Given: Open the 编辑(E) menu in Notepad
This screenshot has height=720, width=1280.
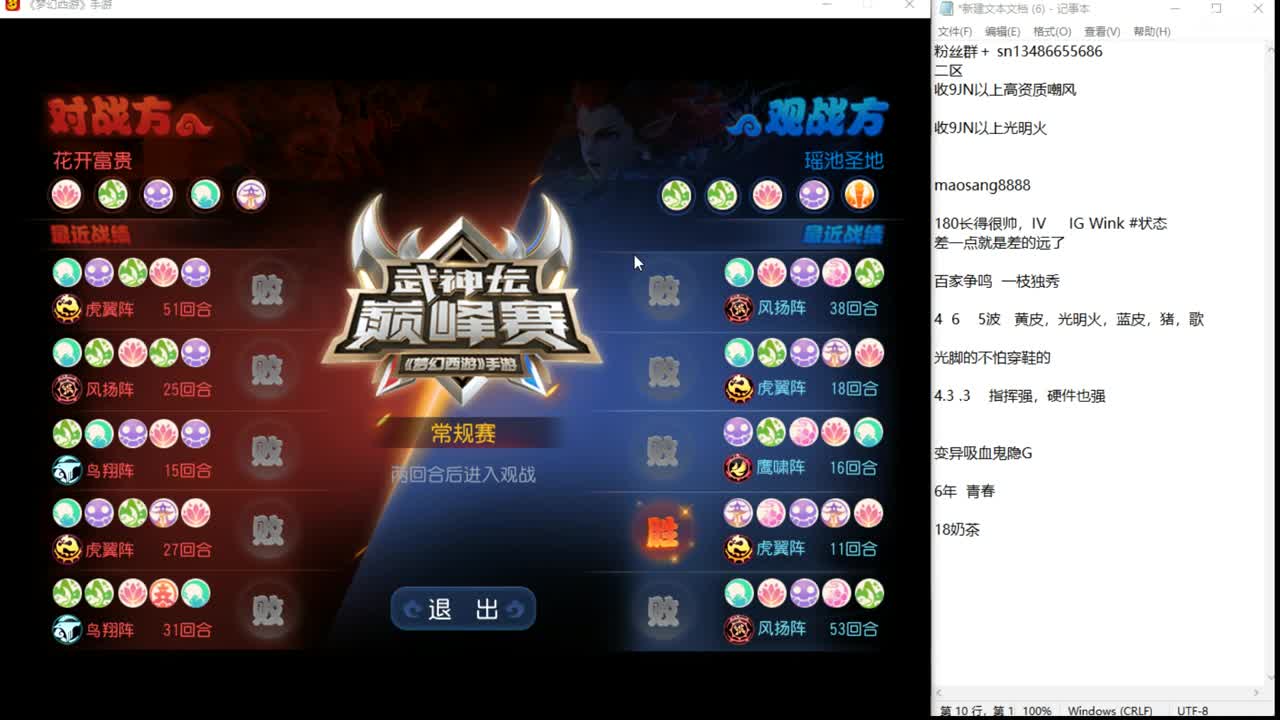Looking at the screenshot, I should coord(1002,32).
